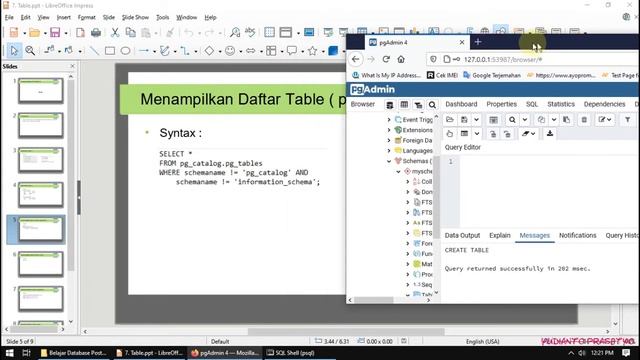Click the Find & Replace icon

pos(235,32)
